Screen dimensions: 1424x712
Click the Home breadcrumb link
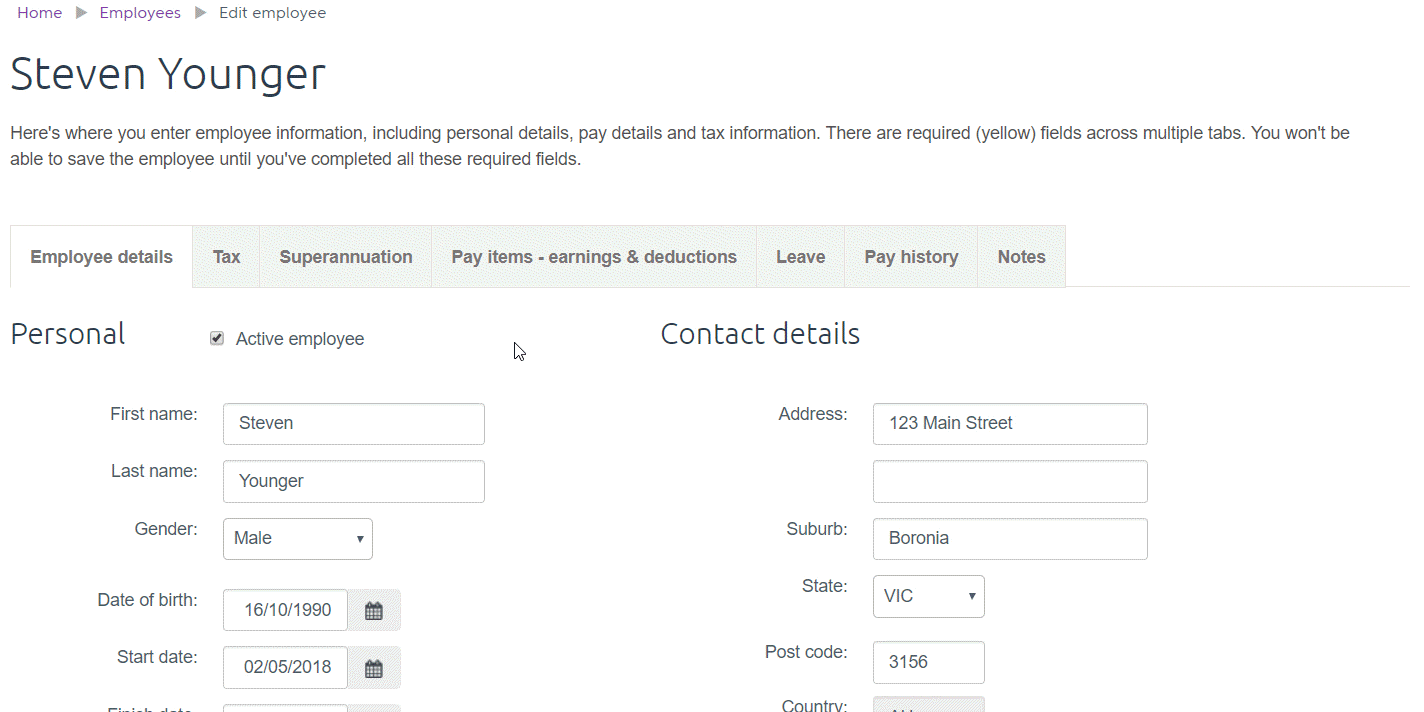(39, 13)
